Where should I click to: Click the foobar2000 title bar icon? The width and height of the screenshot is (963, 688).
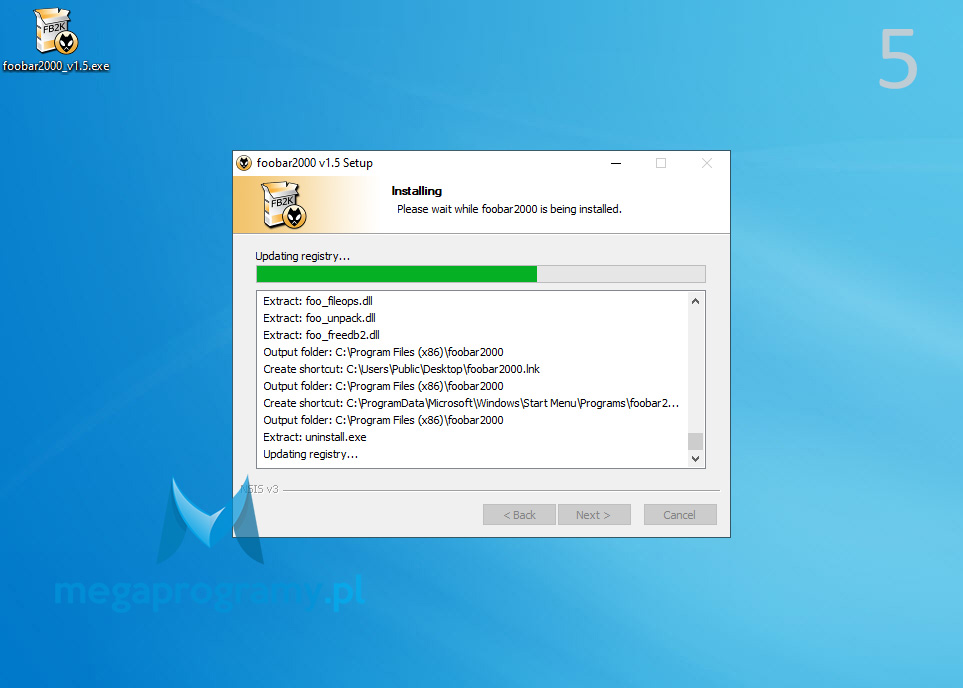click(x=244, y=163)
